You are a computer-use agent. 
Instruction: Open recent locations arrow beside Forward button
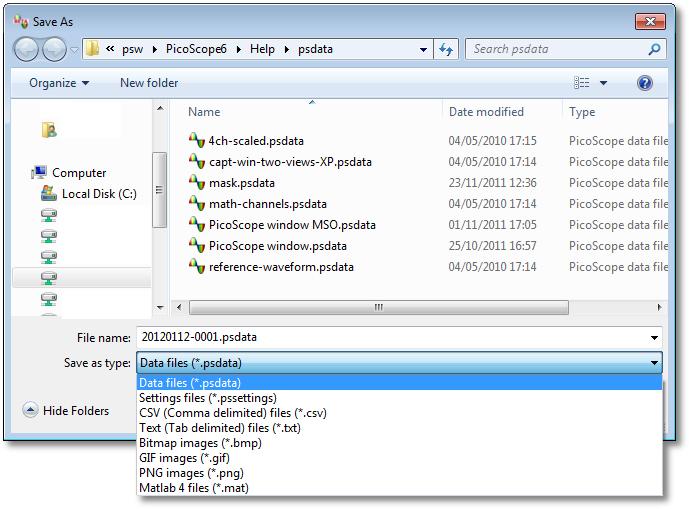(74, 50)
